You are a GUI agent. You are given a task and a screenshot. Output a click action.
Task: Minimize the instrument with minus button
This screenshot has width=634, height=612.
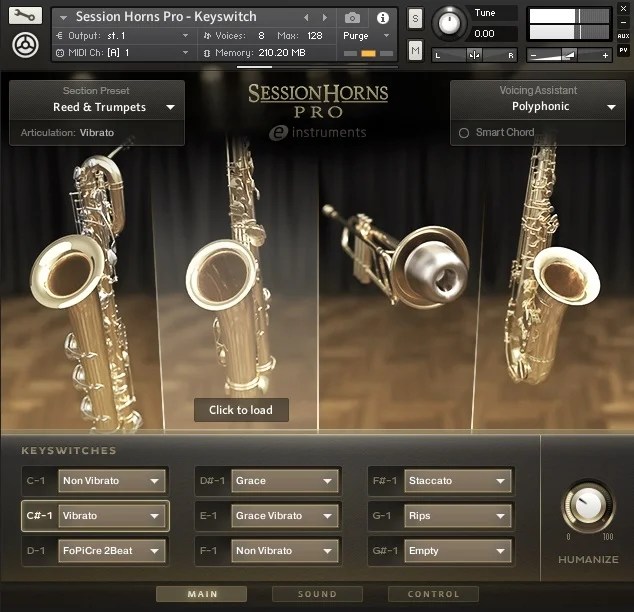(x=623, y=23)
